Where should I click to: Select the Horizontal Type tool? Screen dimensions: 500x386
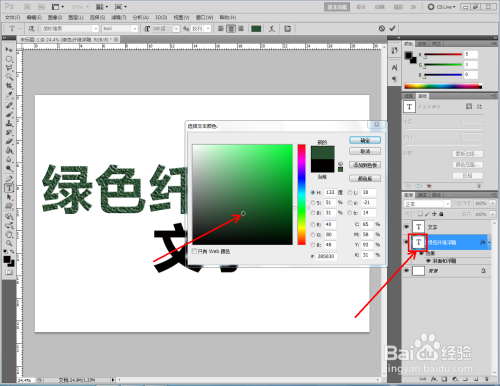[x=9, y=188]
